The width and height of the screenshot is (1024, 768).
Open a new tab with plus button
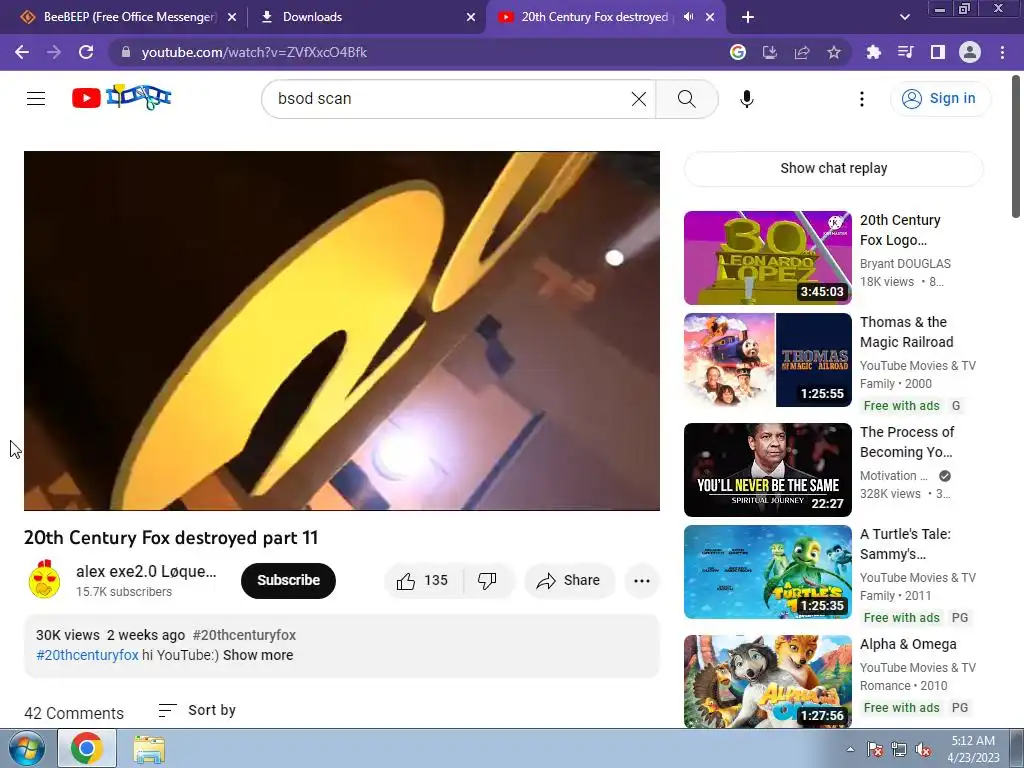click(748, 17)
